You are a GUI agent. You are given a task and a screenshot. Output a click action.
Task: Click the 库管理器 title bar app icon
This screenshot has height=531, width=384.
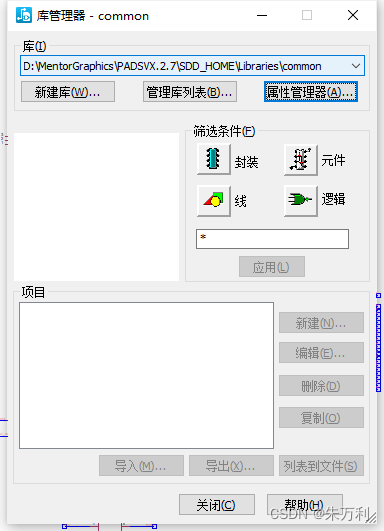[x=24, y=16]
